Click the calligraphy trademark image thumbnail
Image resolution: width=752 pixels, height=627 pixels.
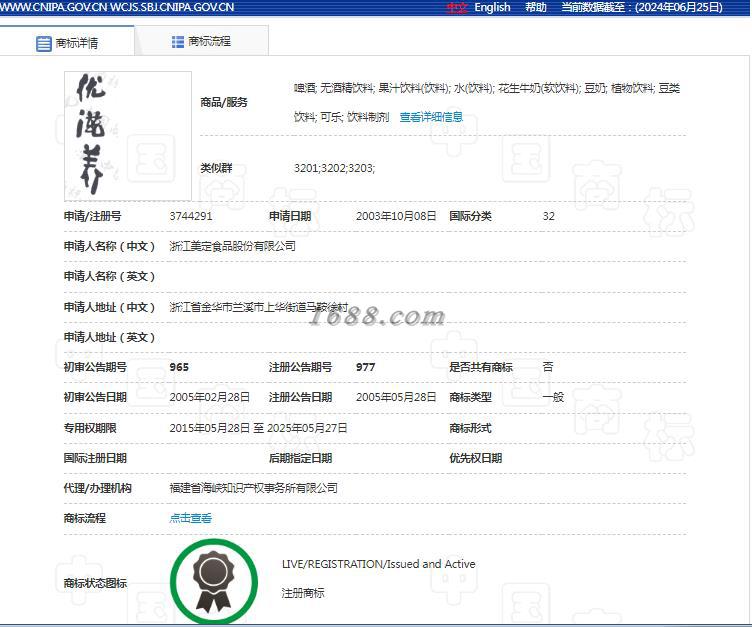128,136
